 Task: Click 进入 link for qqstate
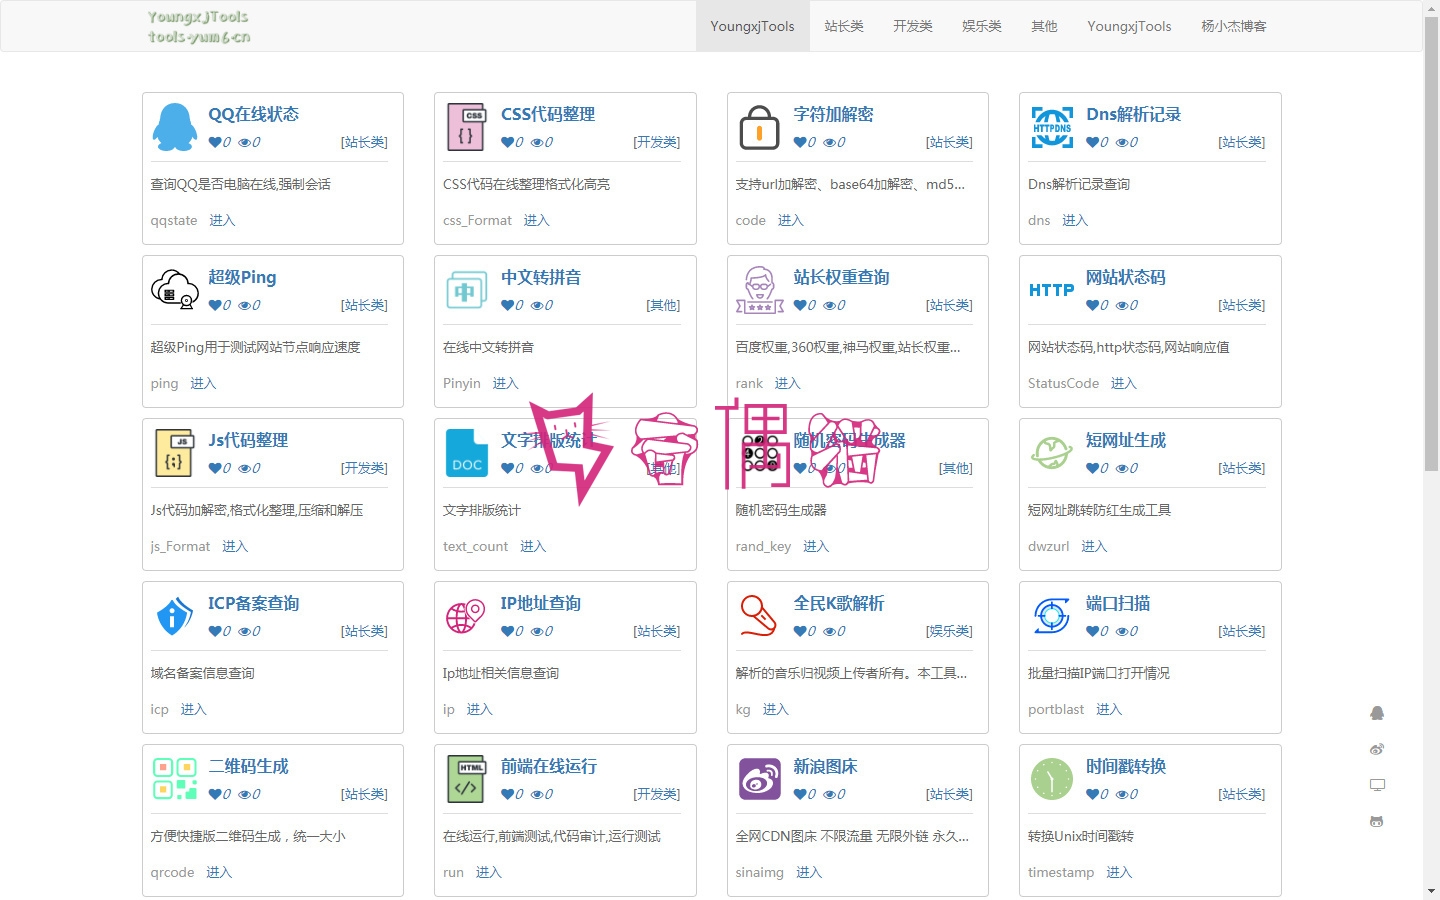222,220
